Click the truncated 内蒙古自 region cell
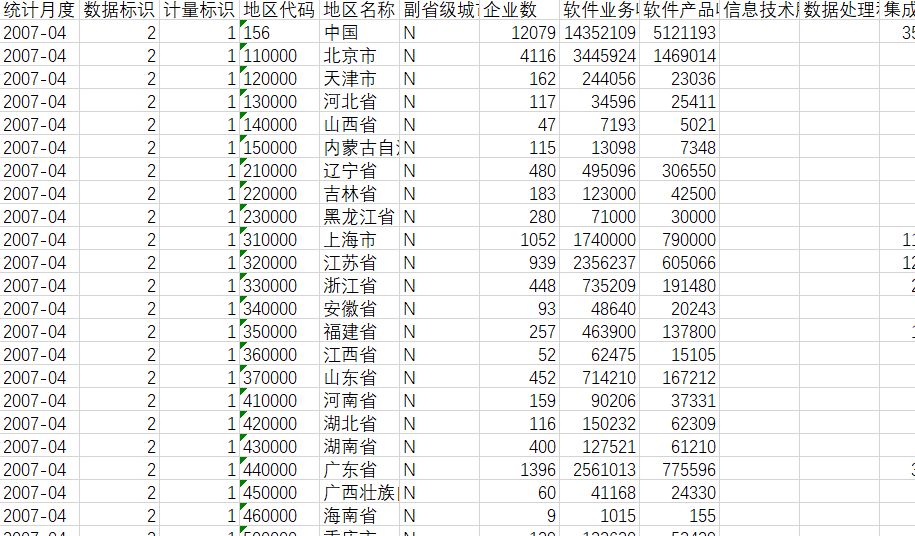 [x=359, y=148]
